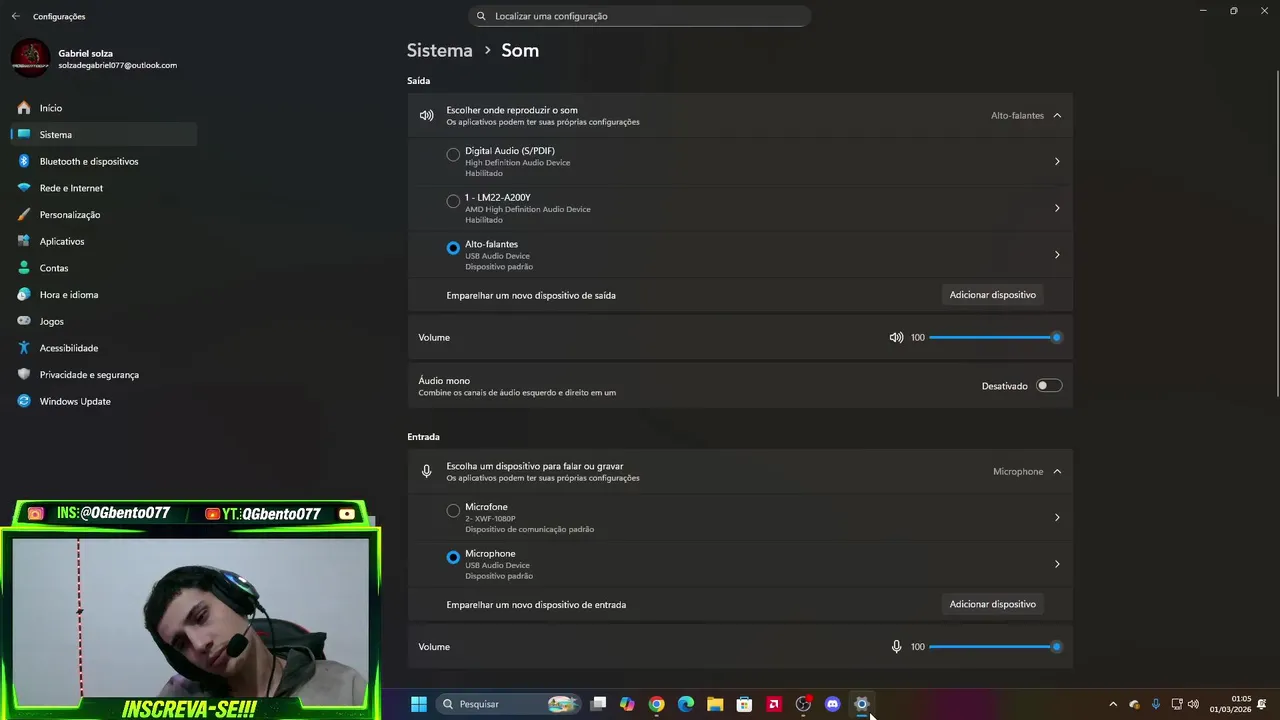Open Aplicativos settings section

point(104,241)
